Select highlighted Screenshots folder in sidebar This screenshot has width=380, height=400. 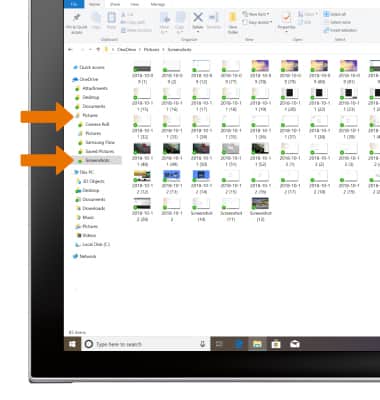point(97,160)
